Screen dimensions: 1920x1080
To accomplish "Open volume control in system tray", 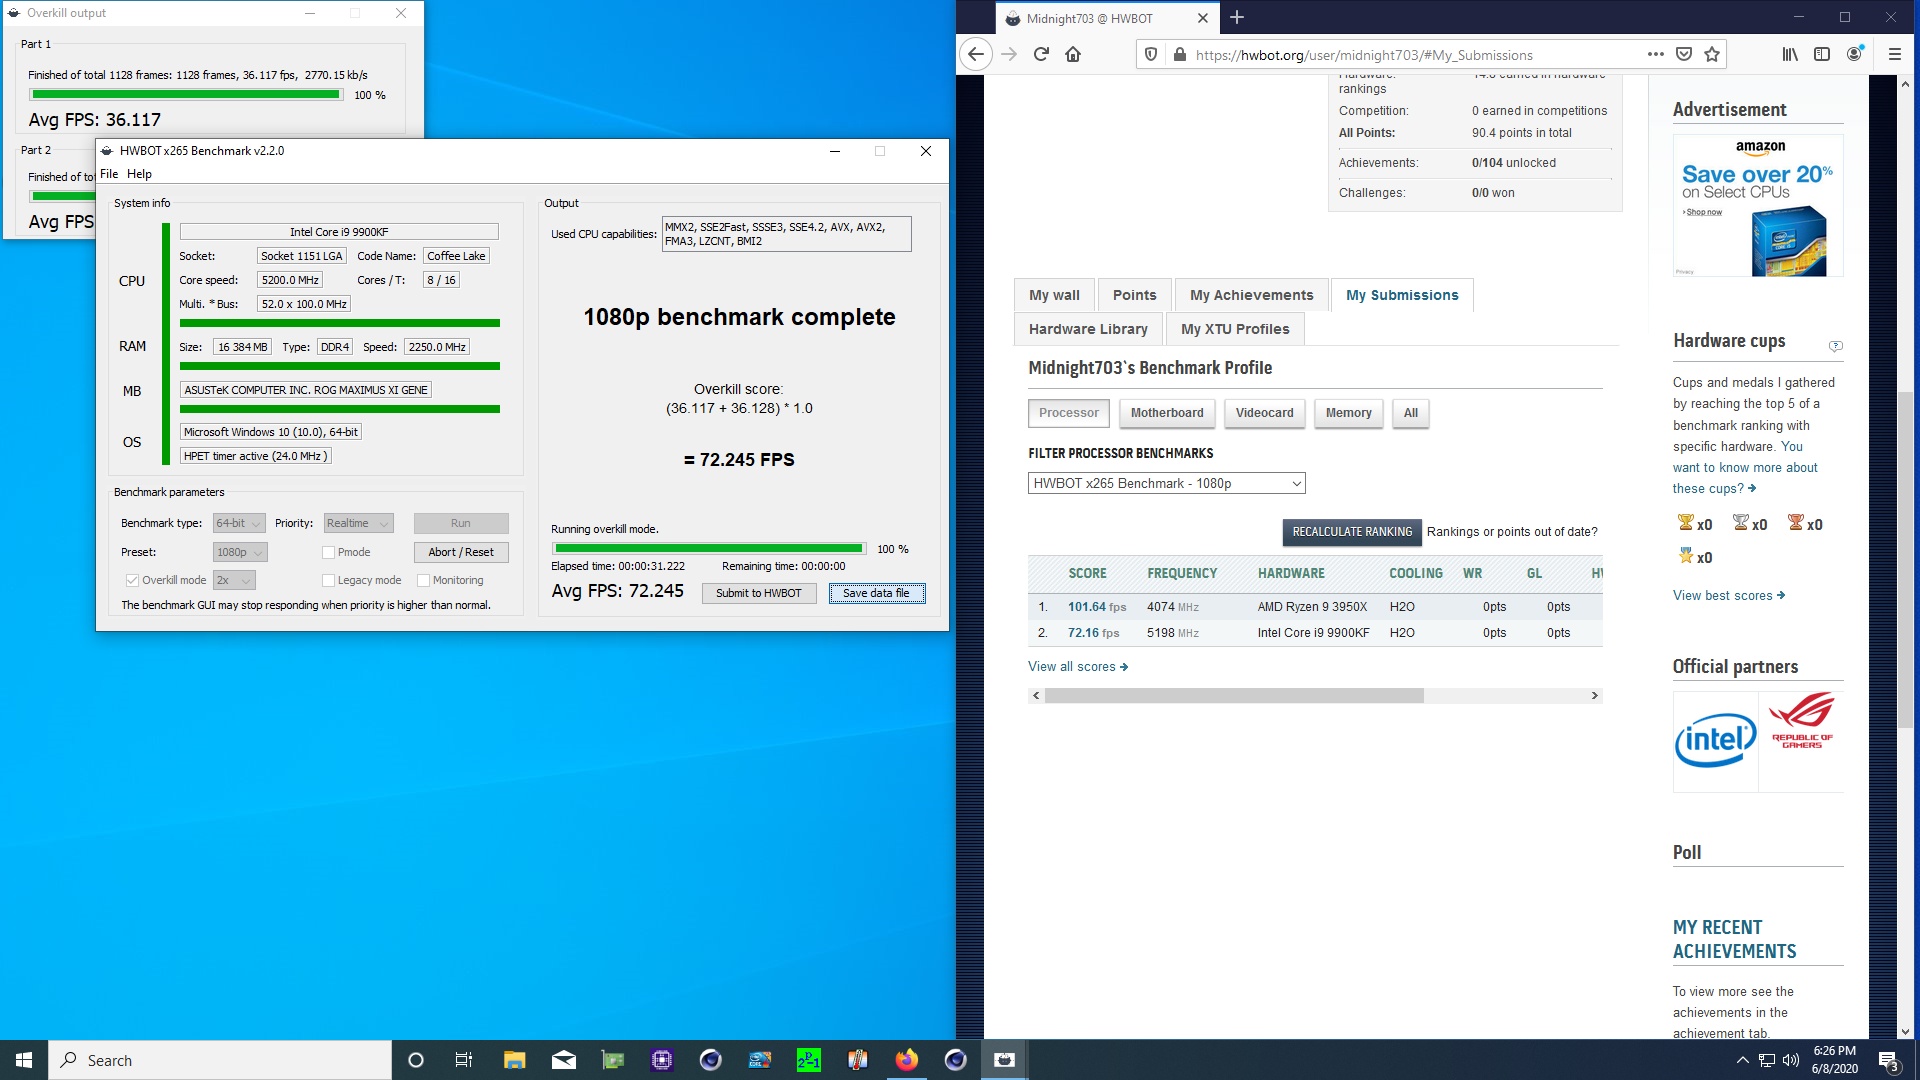I will coord(1790,1060).
